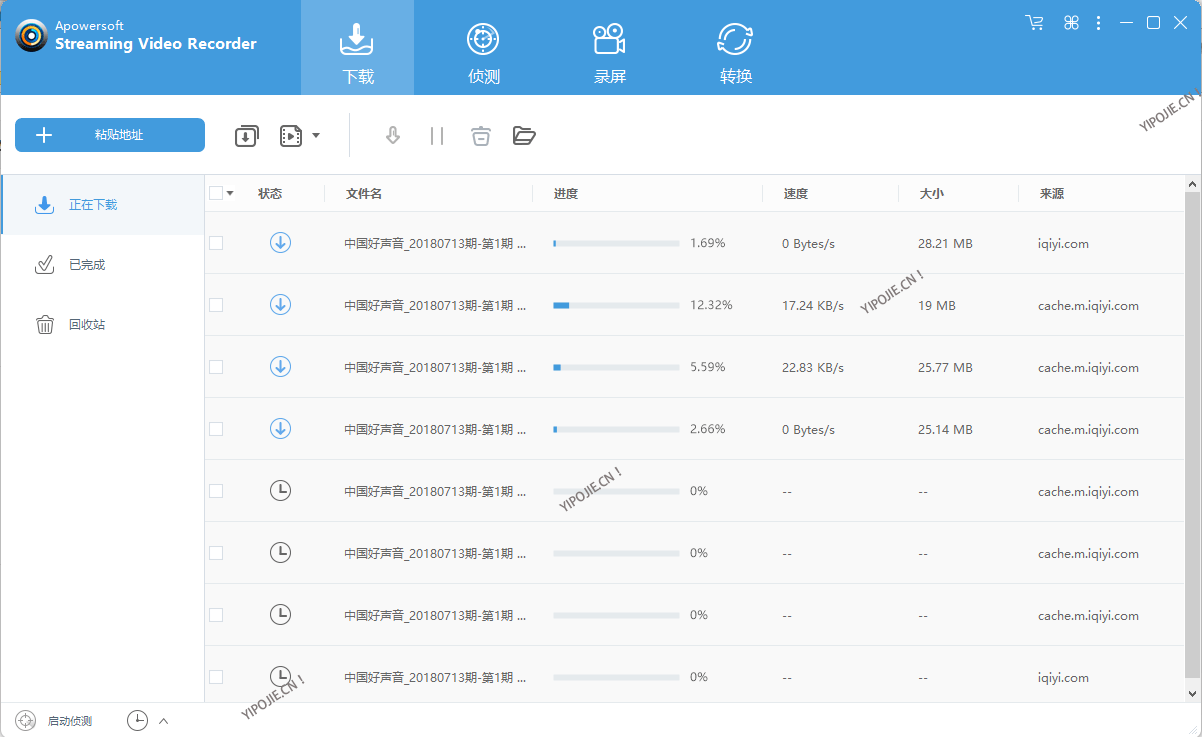The width and height of the screenshot is (1202, 737).
Task: Start downloading selected tasks via download arrow icon
Action: [392, 135]
